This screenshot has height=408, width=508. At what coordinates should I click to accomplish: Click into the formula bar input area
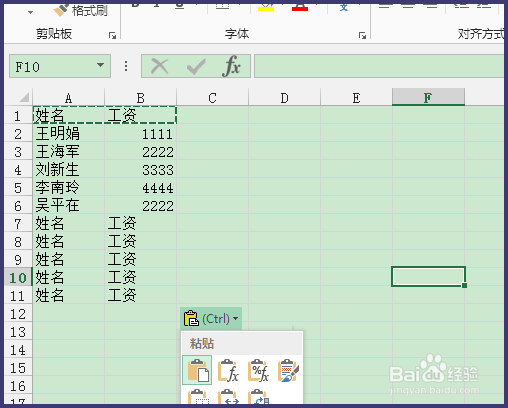pyautogui.click(x=379, y=66)
